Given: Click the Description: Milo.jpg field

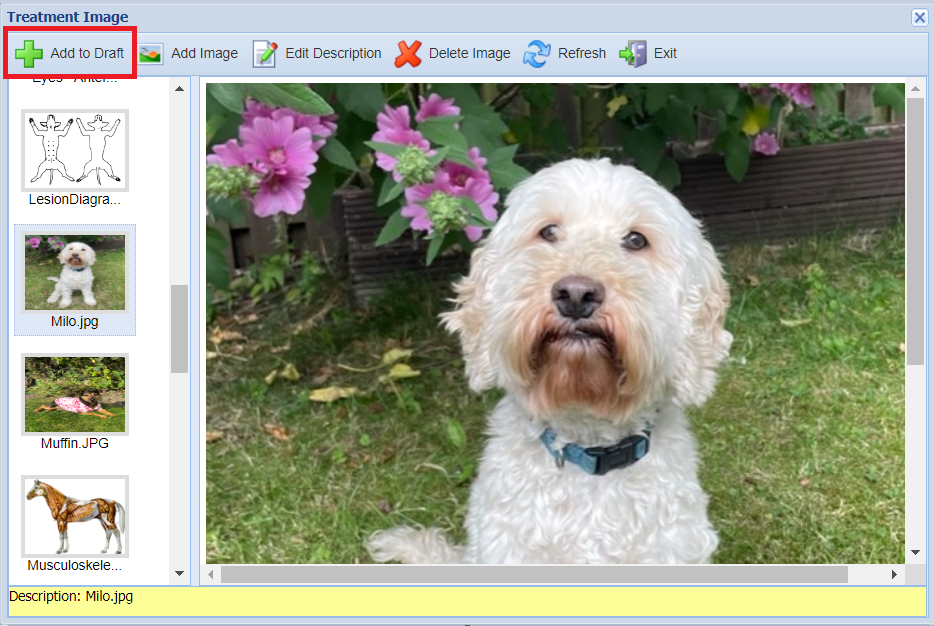Looking at the screenshot, I should coord(467,601).
